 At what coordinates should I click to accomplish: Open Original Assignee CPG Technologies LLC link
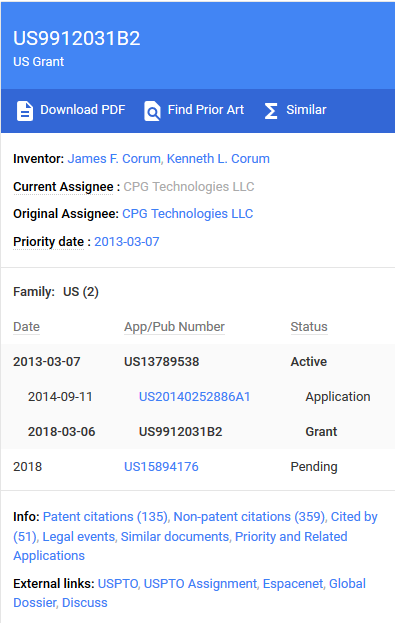(x=188, y=214)
